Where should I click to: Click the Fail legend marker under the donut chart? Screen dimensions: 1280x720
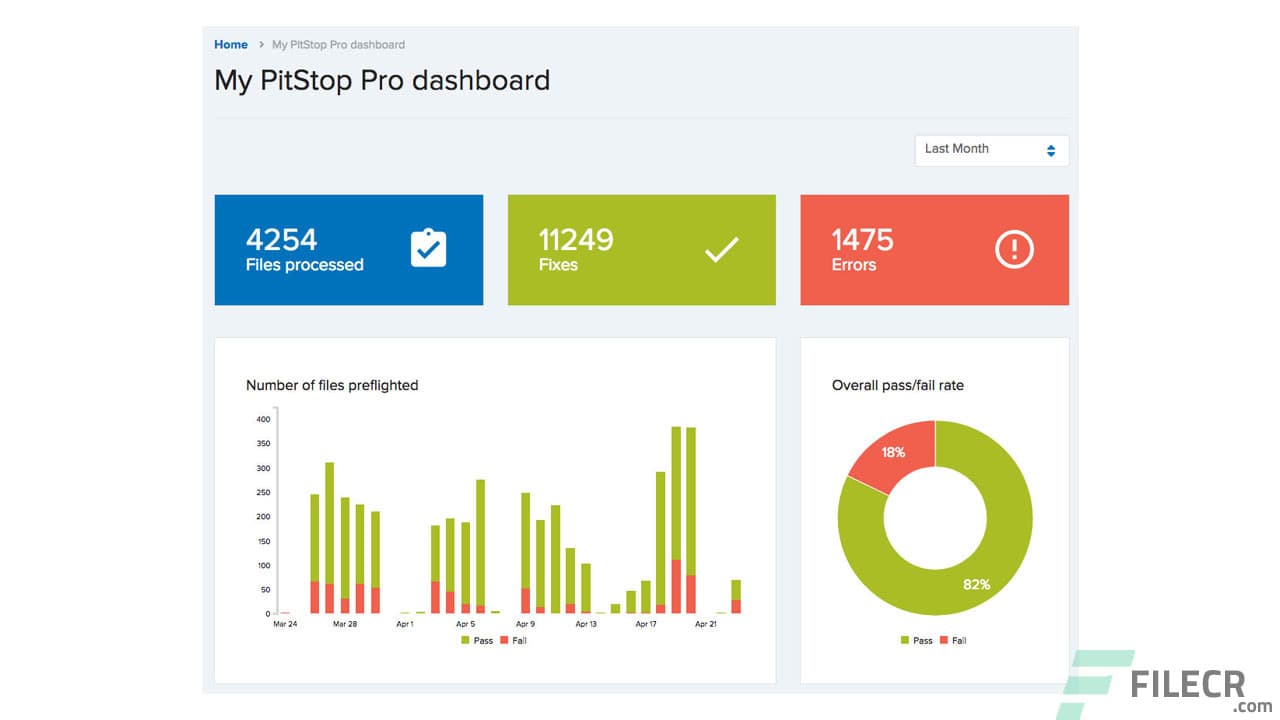(944, 640)
